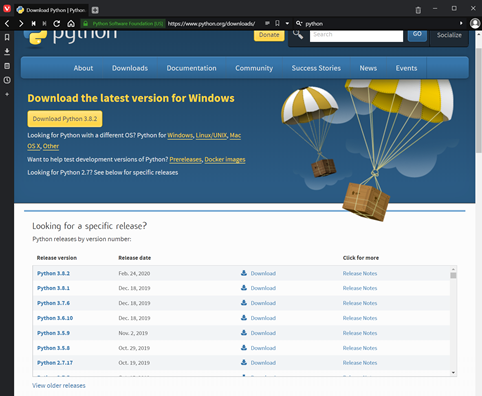Change search engine via magnifier icon
This screenshot has width=482, height=396.
pos(299,23)
